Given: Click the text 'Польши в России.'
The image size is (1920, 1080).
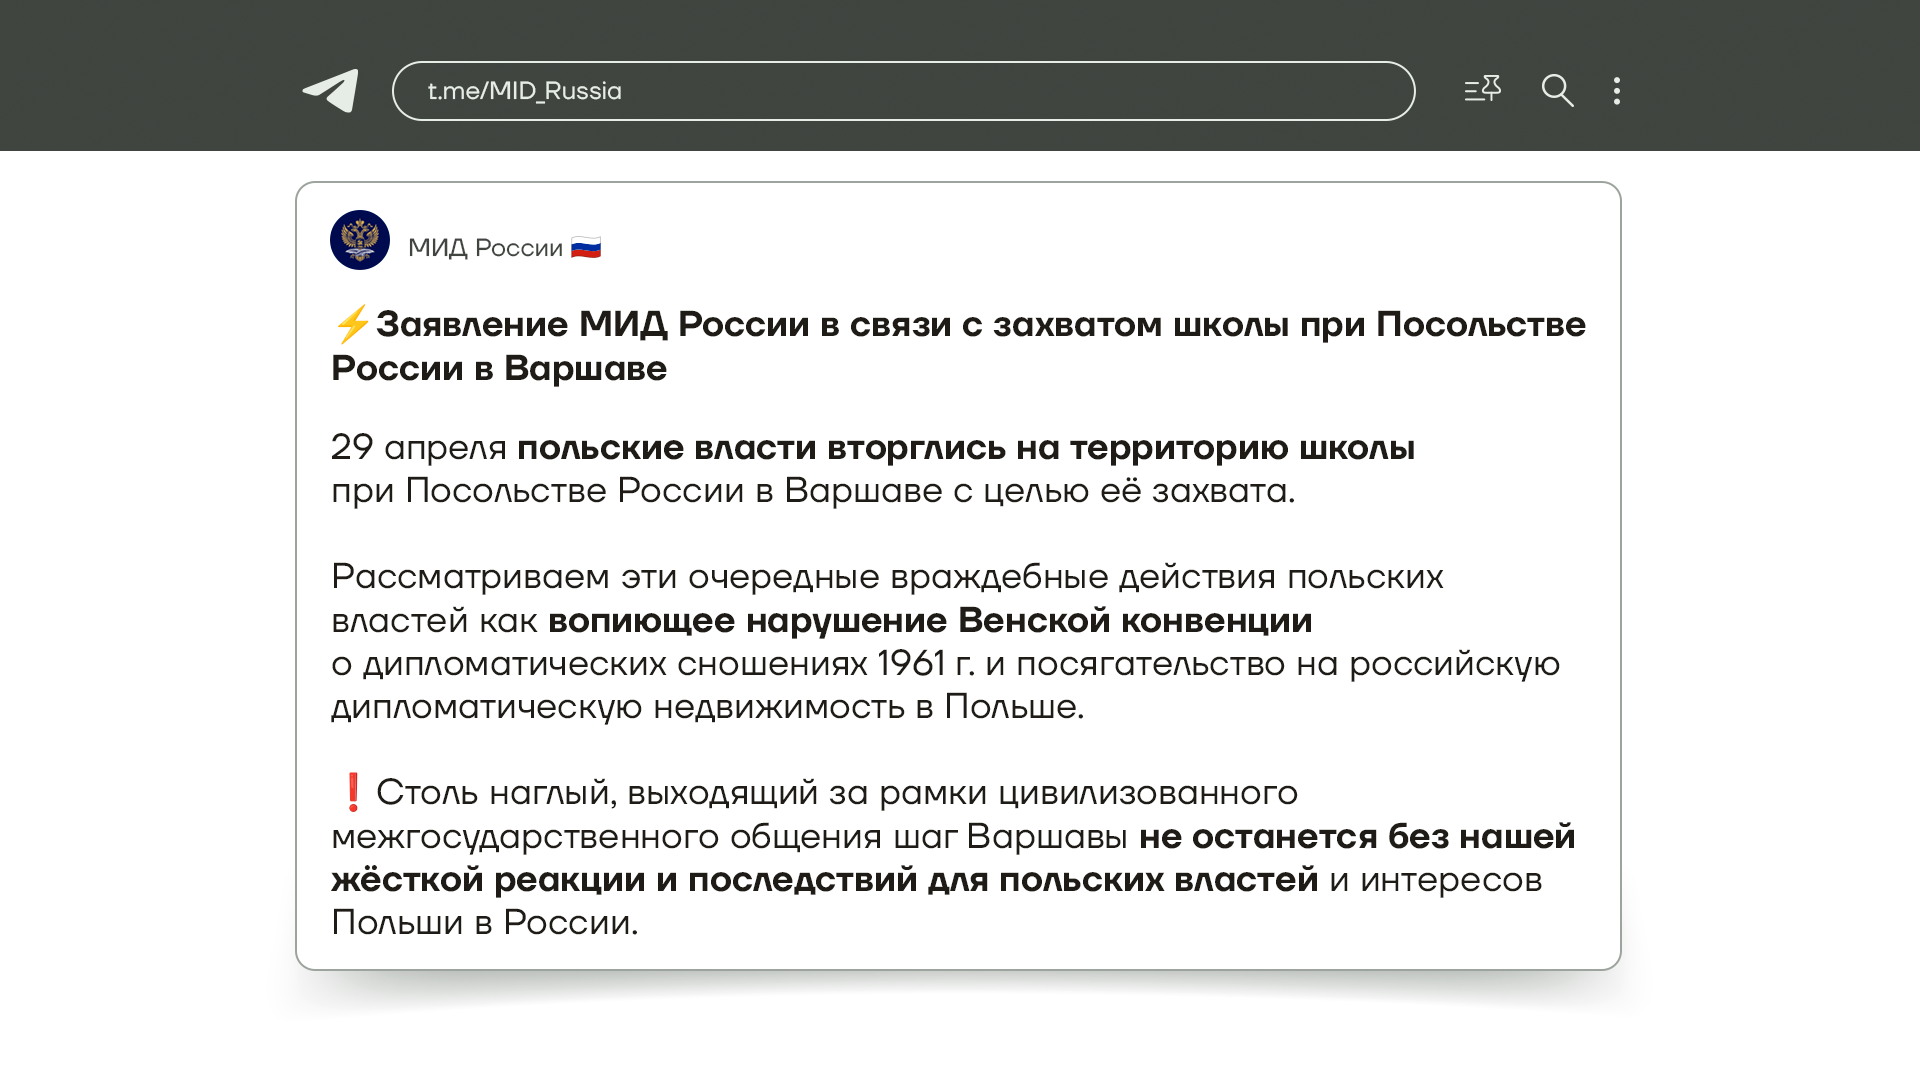Looking at the screenshot, I should 484,923.
